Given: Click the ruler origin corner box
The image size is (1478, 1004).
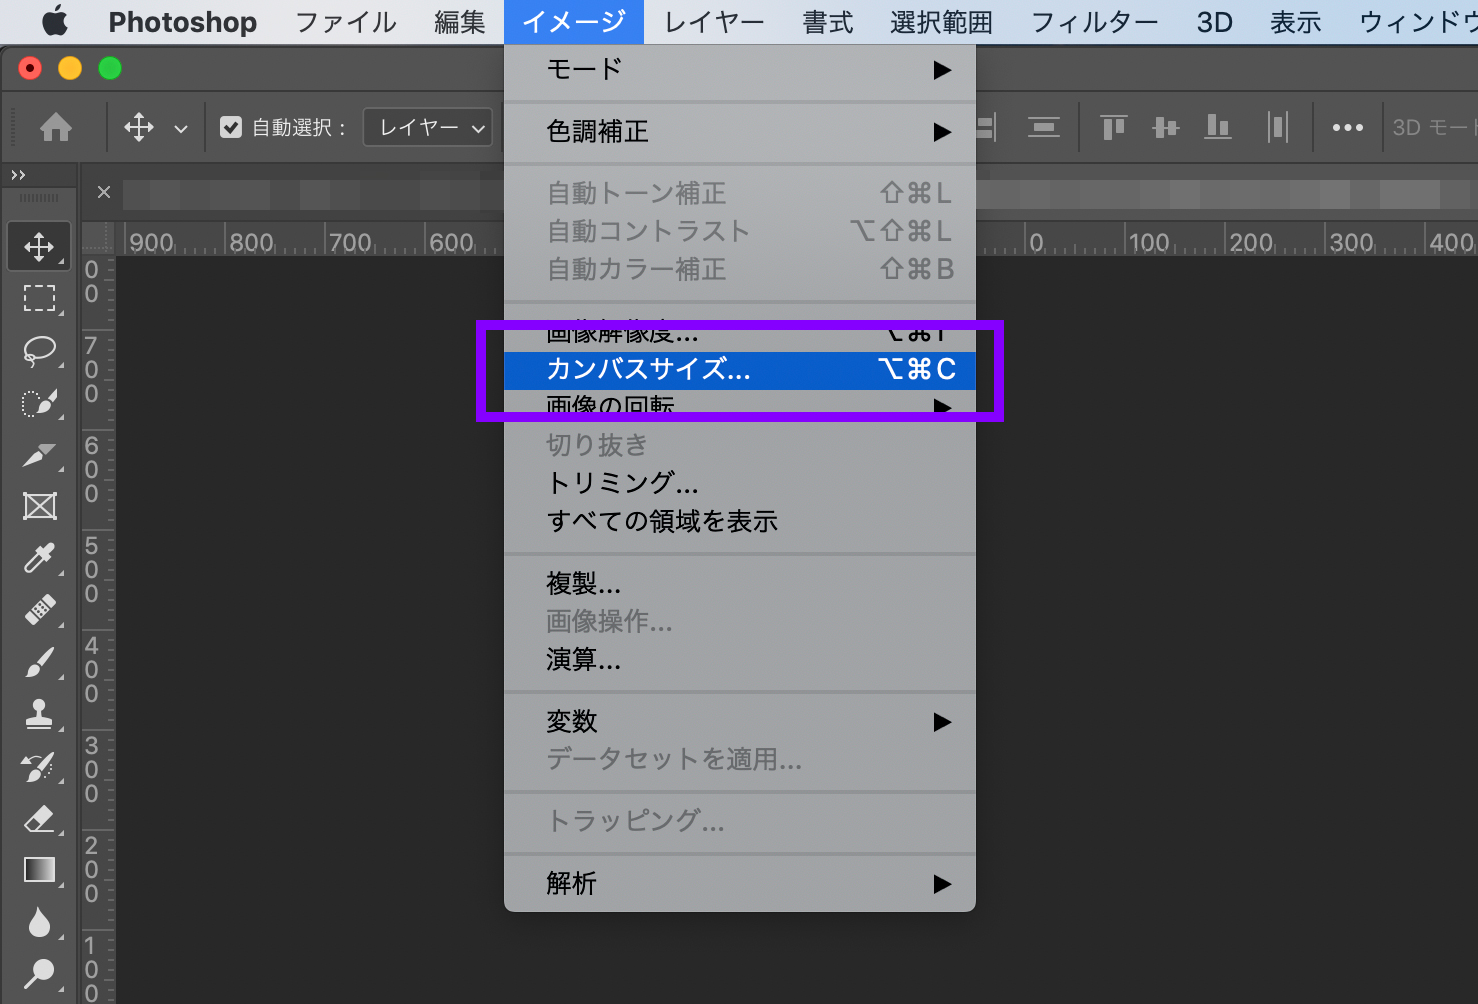Looking at the screenshot, I should click(x=97, y=239).
